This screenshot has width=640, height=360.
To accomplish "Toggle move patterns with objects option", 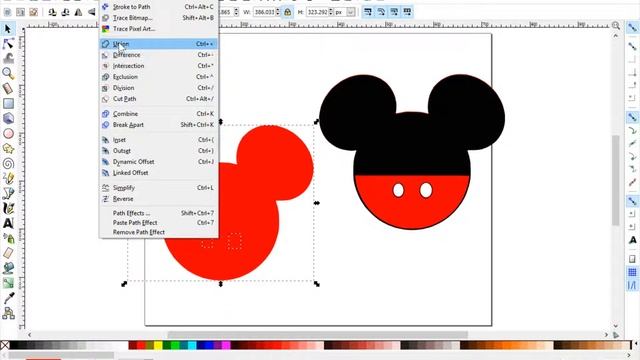I will pos(407,12).
